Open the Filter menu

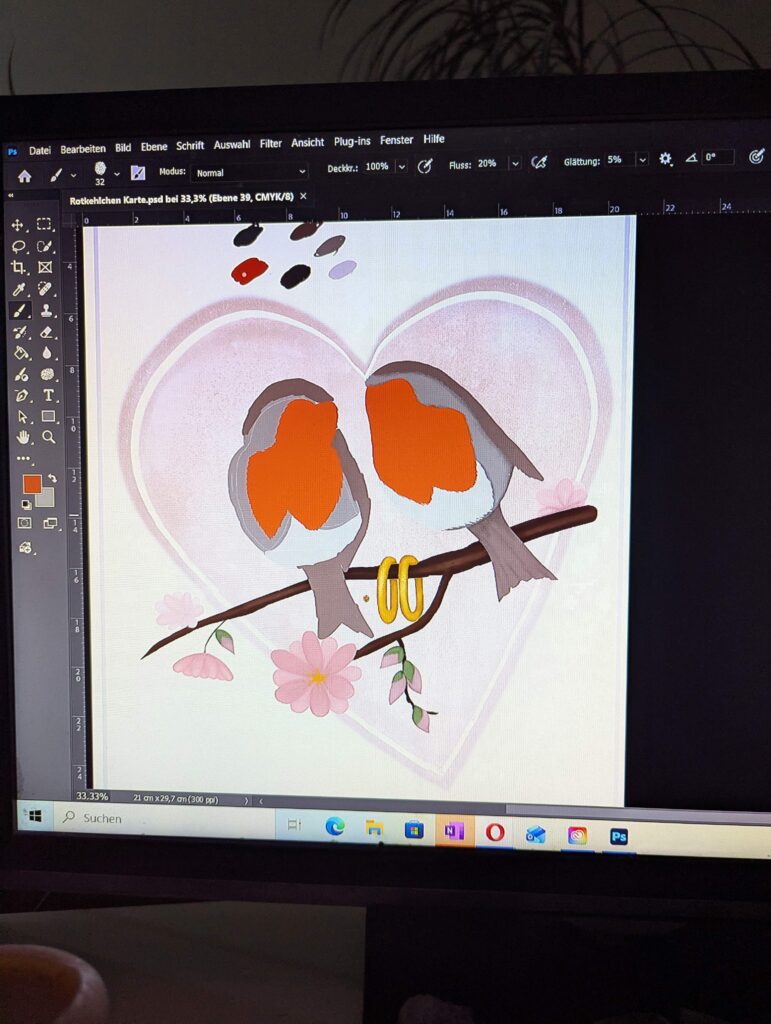click(271, 144)
